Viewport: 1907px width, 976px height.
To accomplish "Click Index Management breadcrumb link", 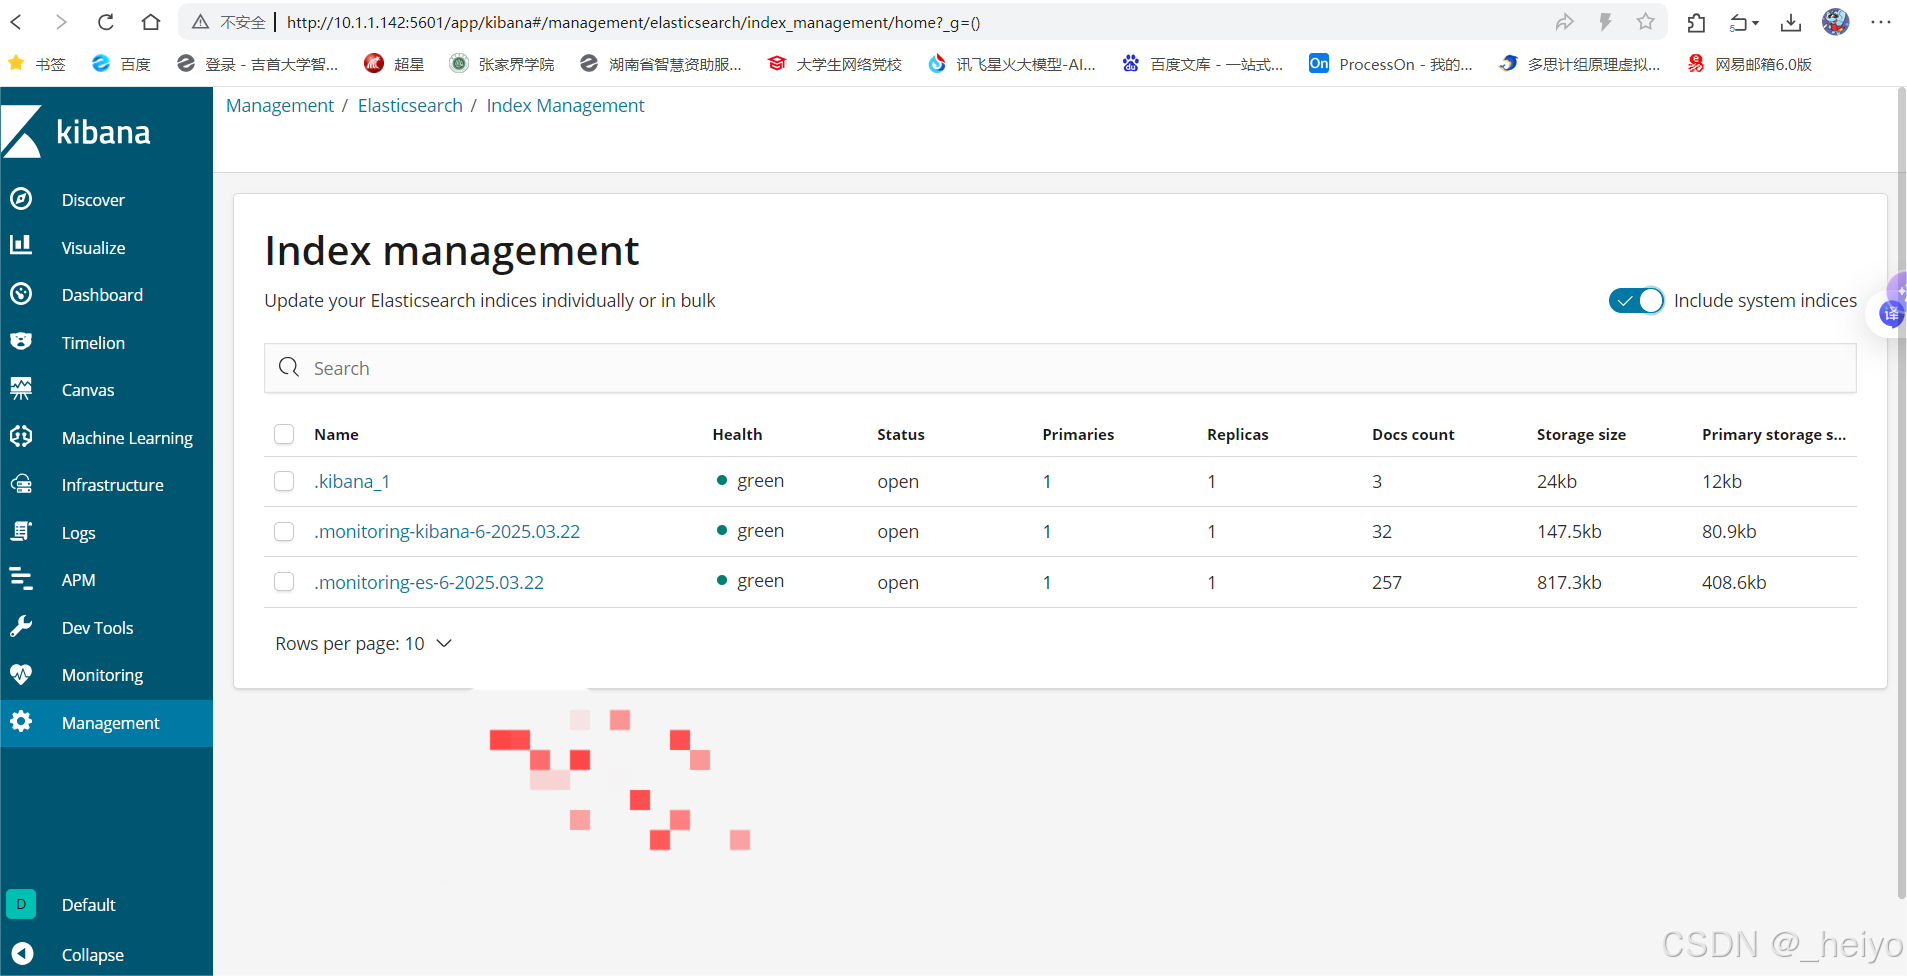I will 565,105.
